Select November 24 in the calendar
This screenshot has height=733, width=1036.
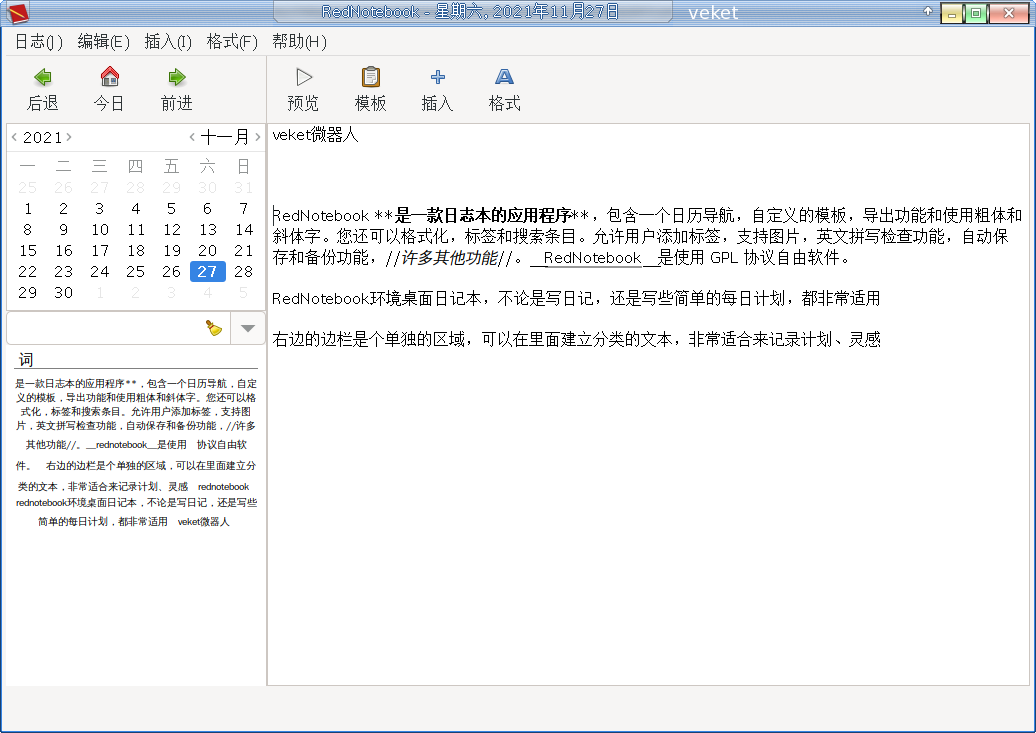(100, 272)
